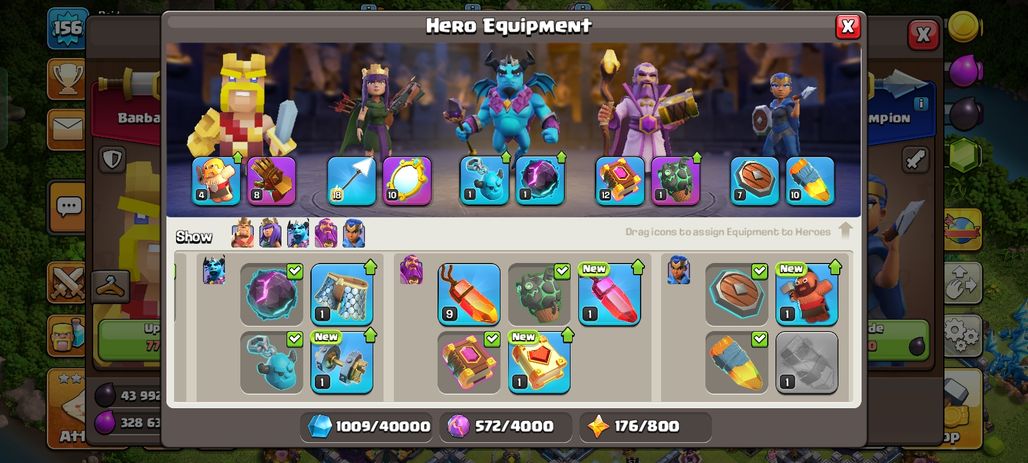Image resolution: width=1028 pixels, height=463 pixels.
Task: Toggle Minion Prince filter in Show row
Action: click(x=298, y=233)
